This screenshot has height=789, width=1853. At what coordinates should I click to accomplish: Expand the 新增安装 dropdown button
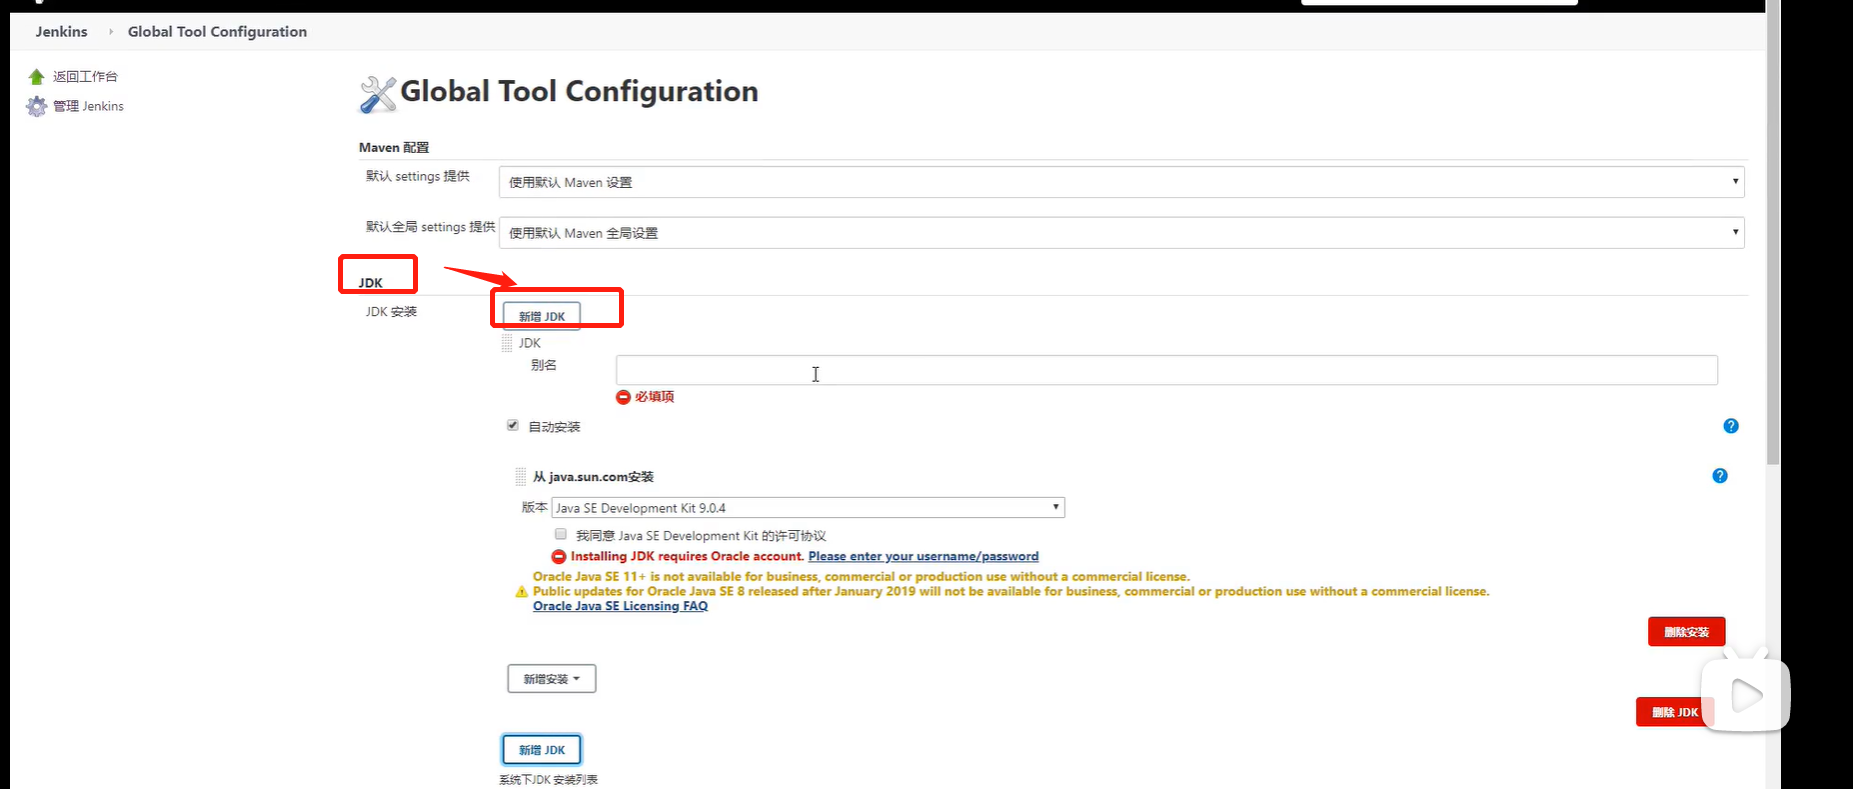coord(552,679)
